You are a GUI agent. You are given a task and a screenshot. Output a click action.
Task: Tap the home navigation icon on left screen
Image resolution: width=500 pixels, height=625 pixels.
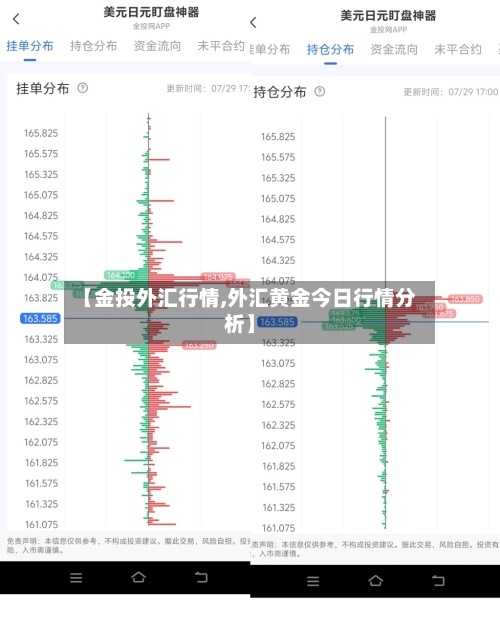pos(138,577)
